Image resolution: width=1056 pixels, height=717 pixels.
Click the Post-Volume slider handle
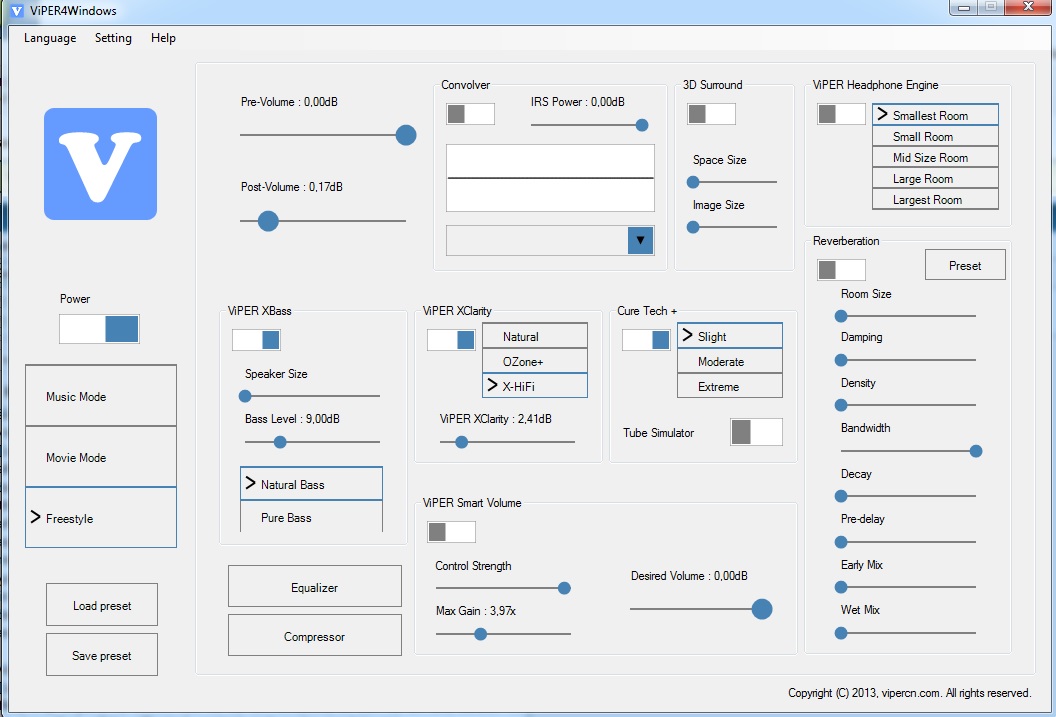pos(268,221)
